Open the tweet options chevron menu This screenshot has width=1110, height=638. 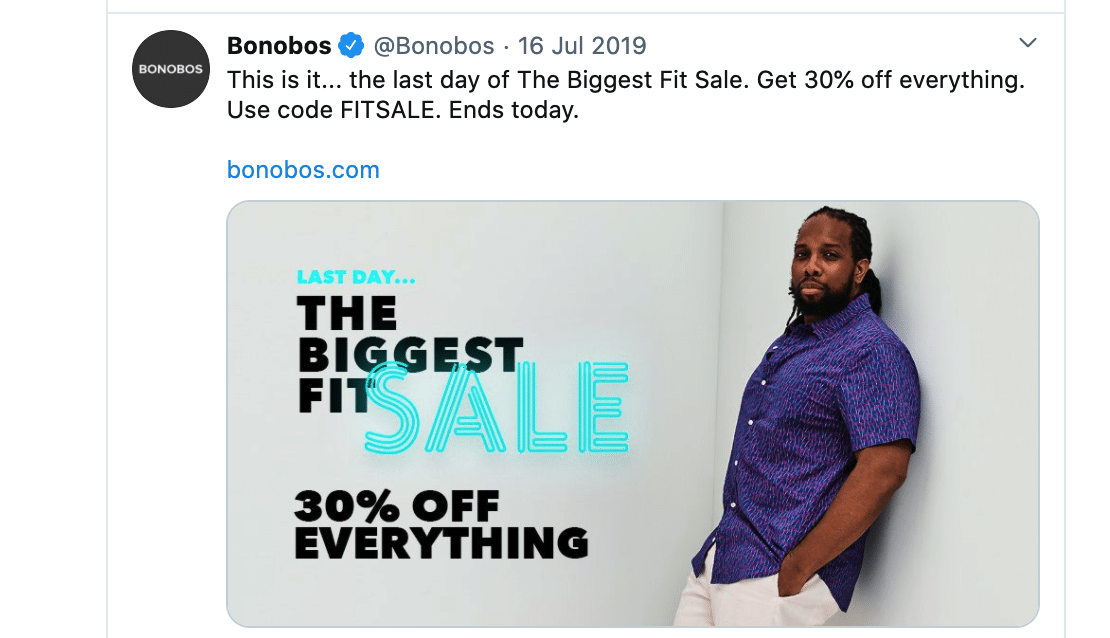click(1027, 43)
